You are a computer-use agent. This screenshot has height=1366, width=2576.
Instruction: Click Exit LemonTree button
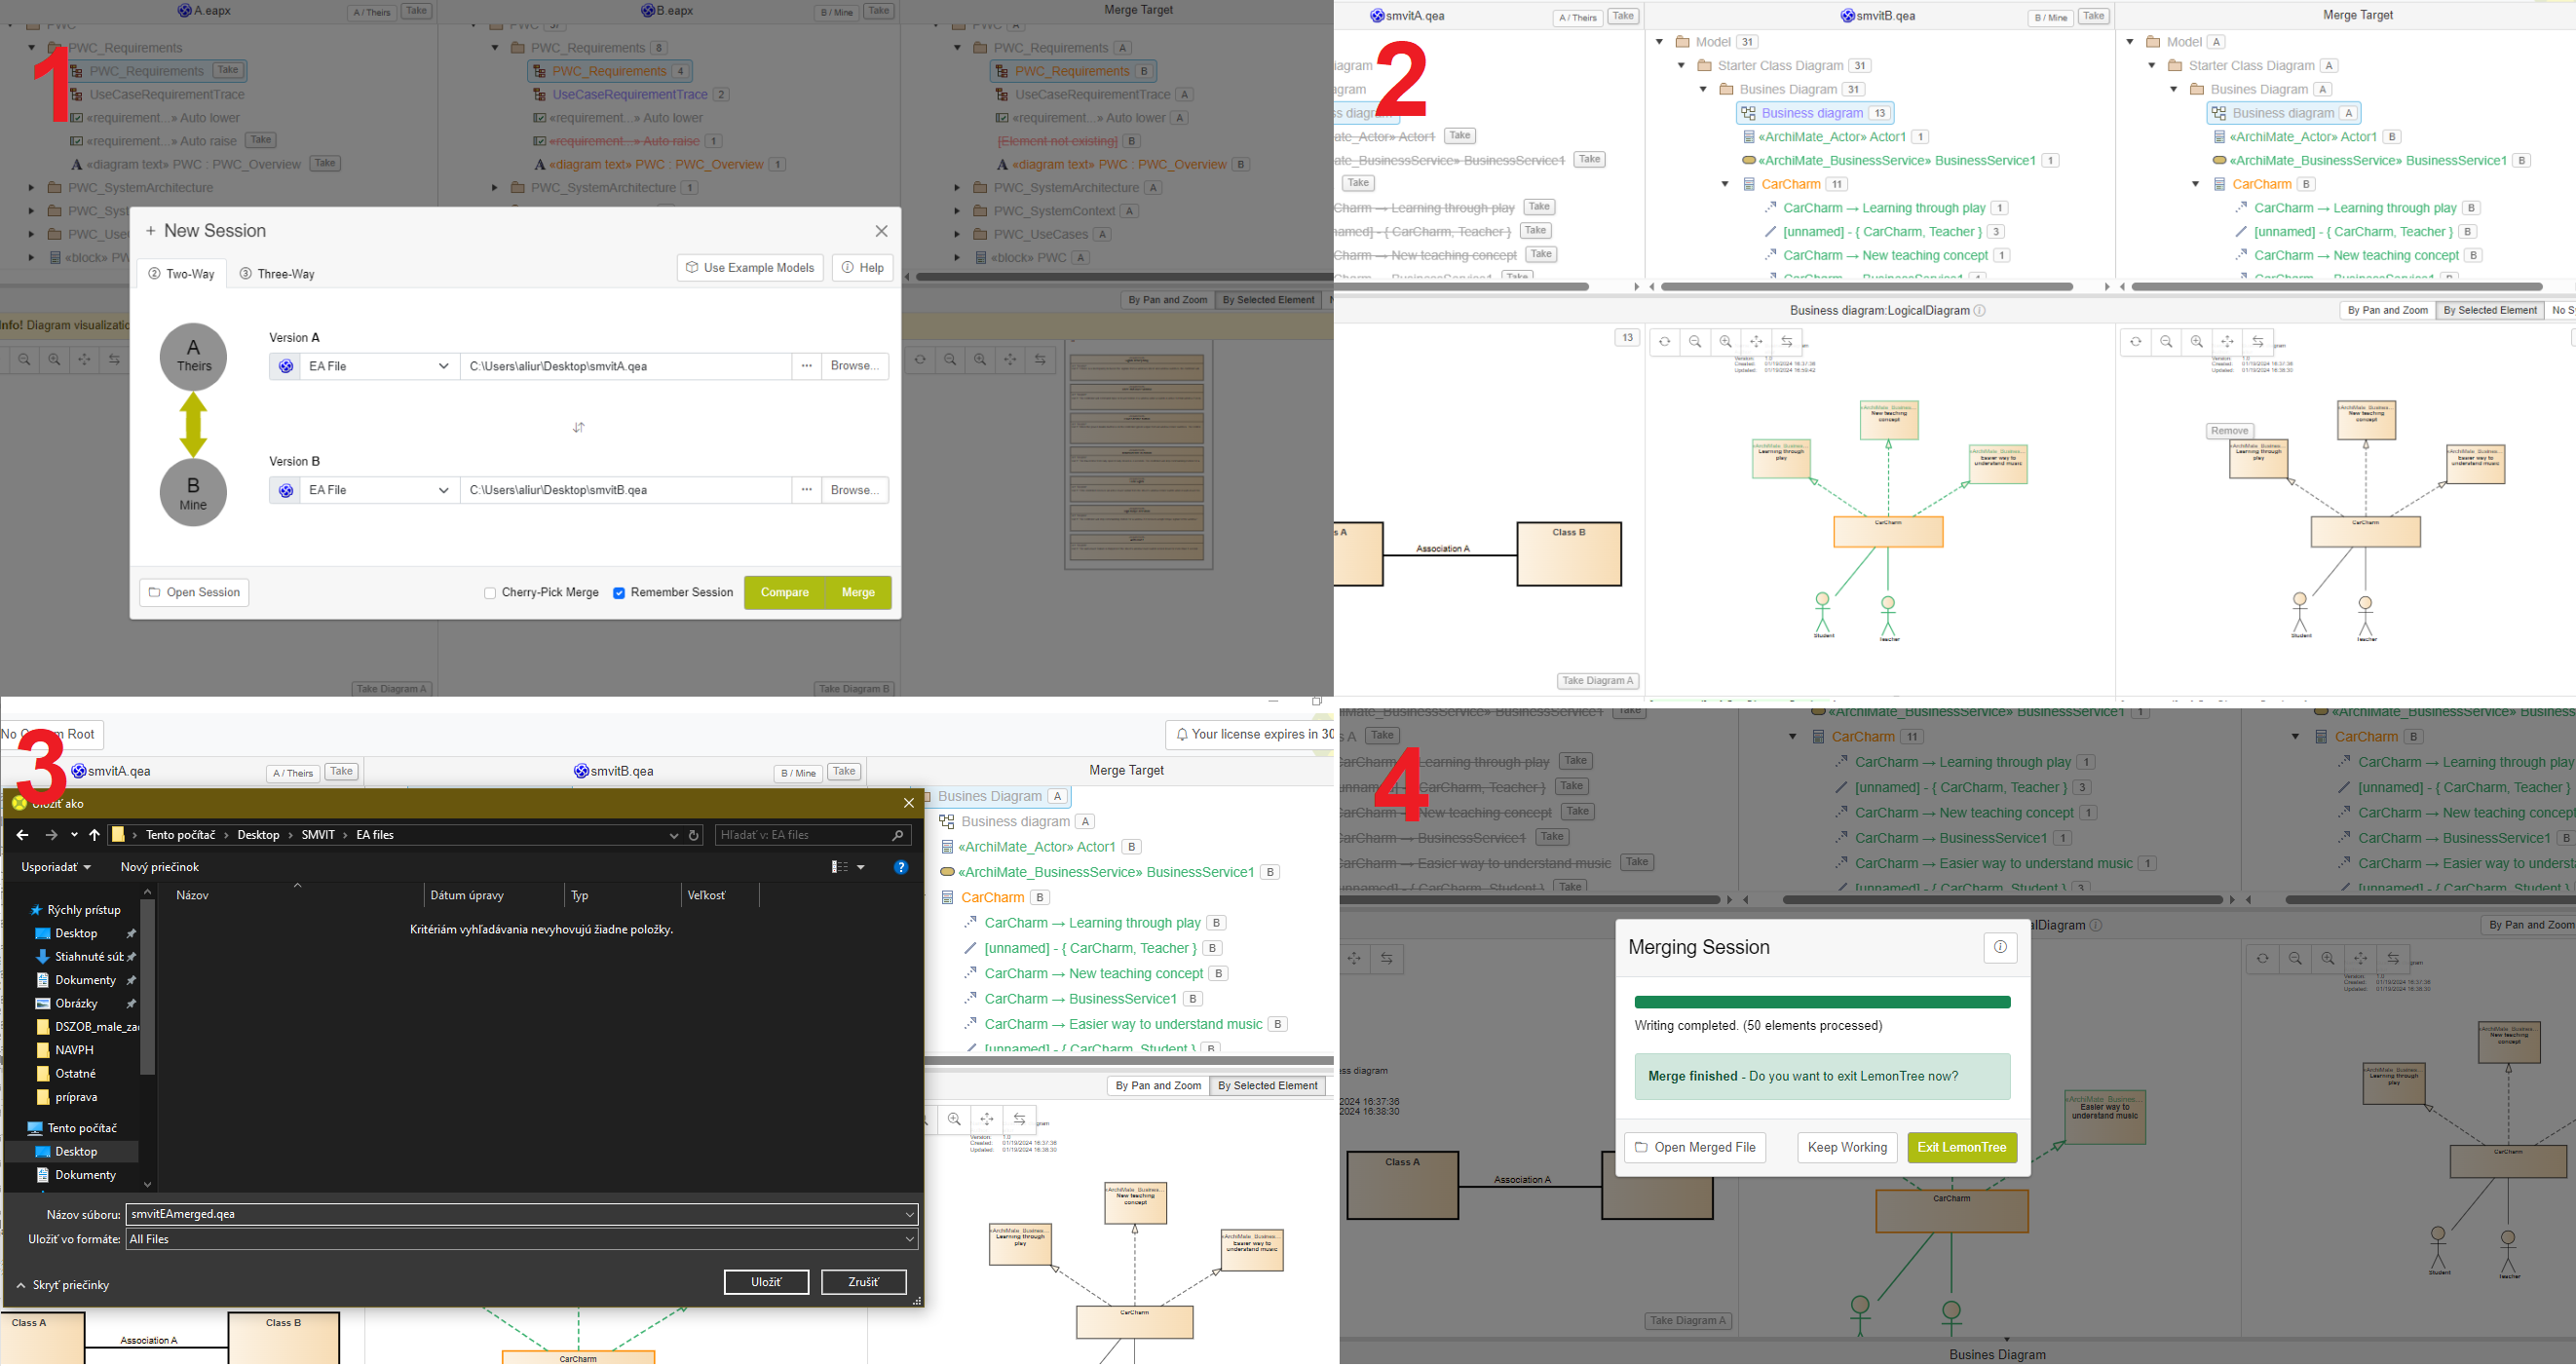point(1962,1148)
